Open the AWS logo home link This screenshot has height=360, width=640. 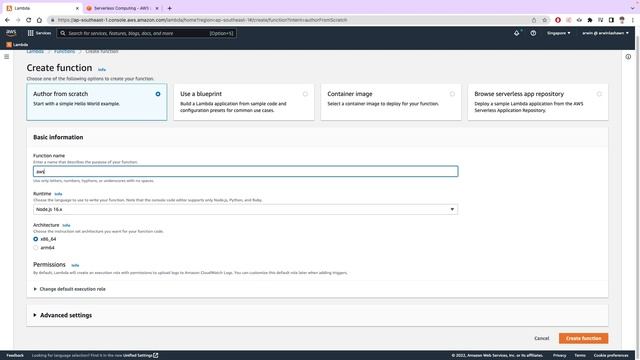11,33
